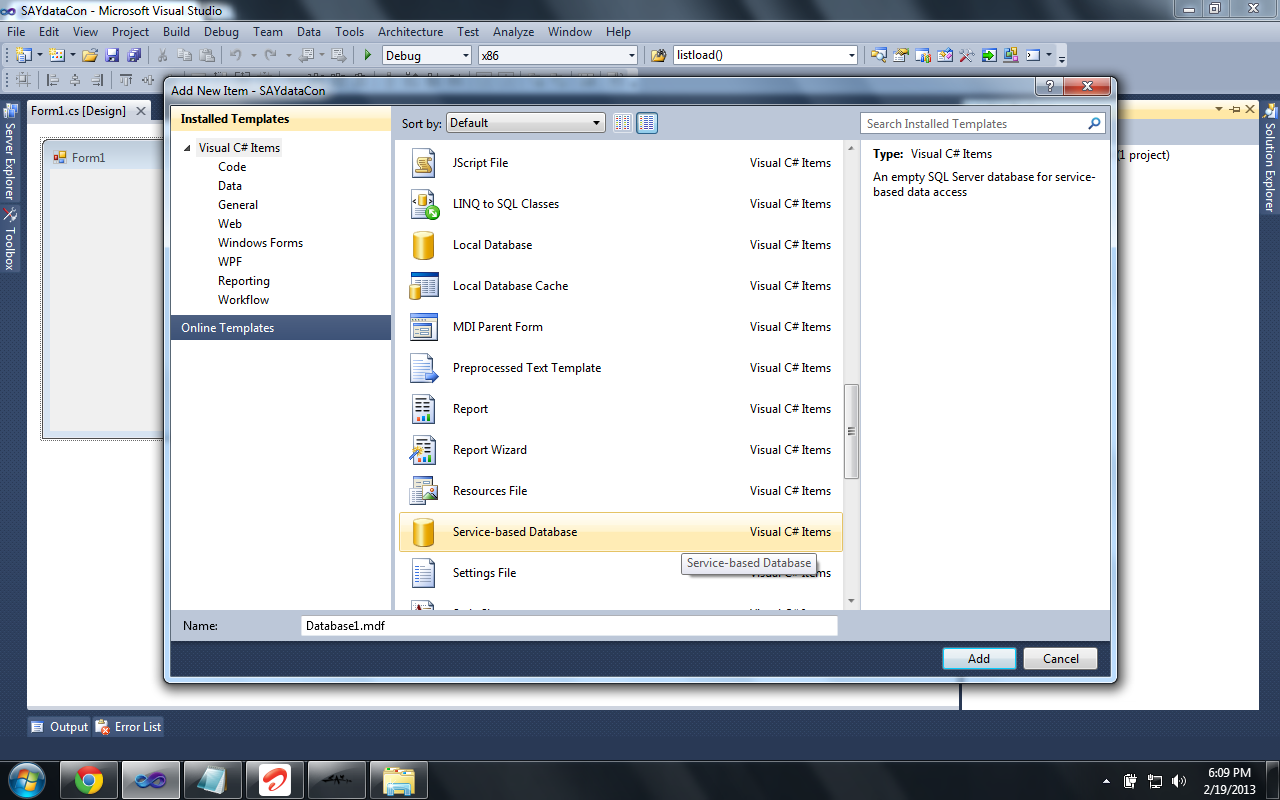Click the dialog help question mark button
Viewport: 1280px width, 800px height.
pyautogui.click(x=1048, y=87)
